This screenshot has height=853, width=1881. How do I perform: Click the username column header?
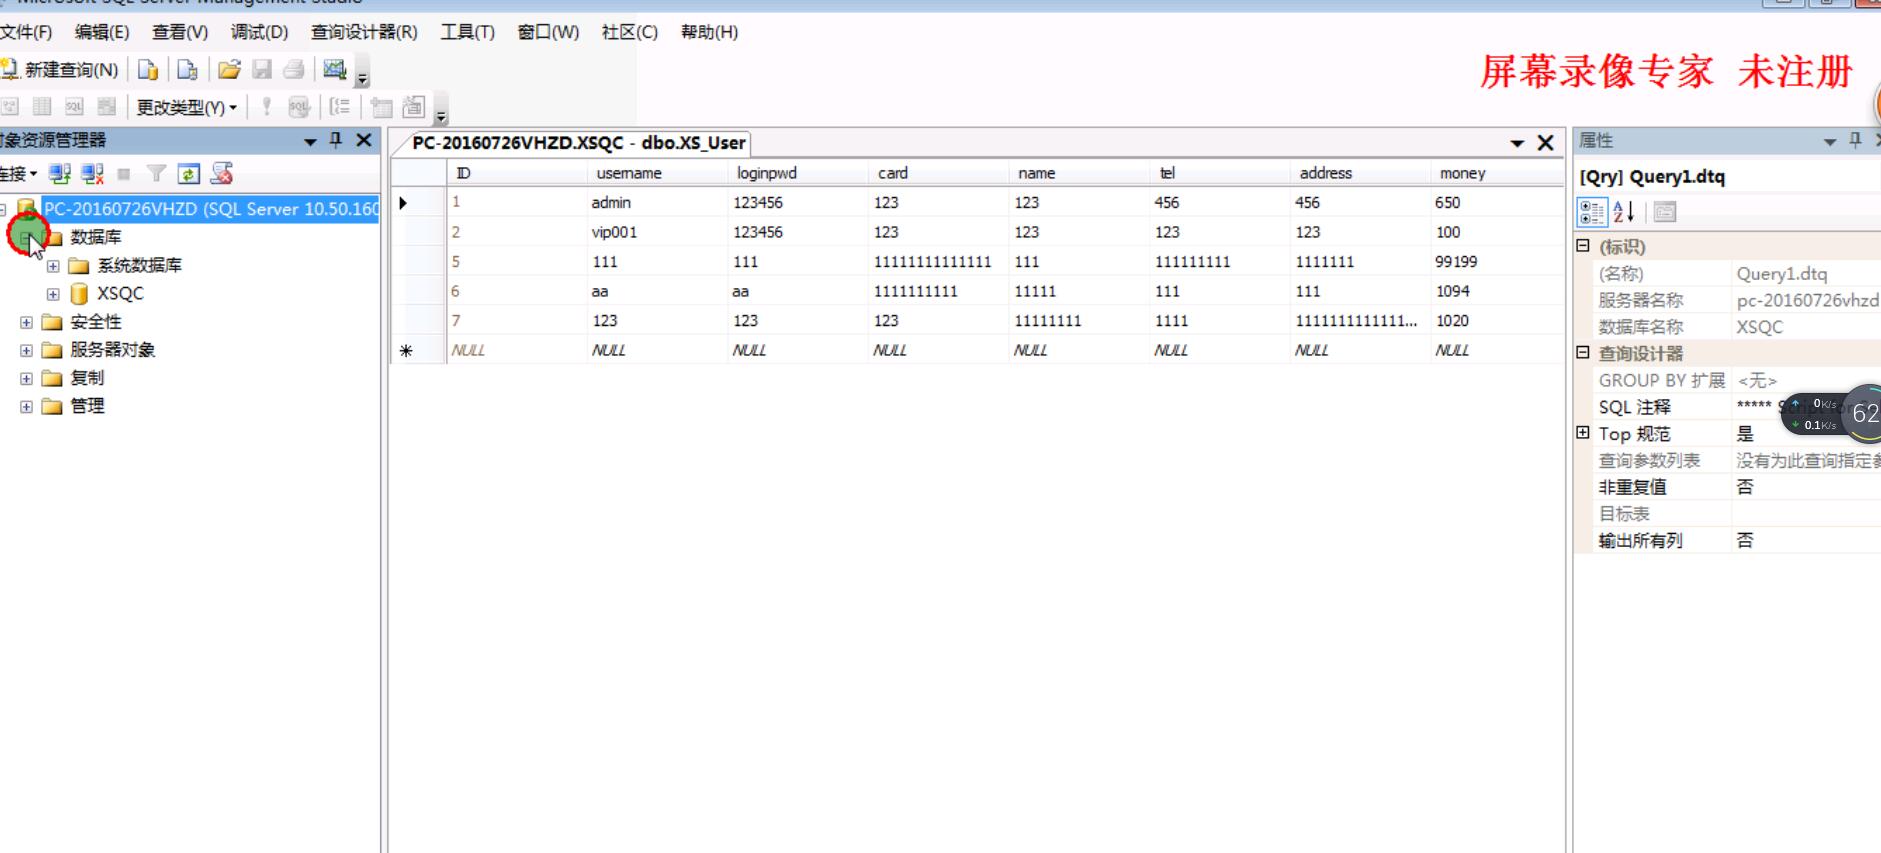tap(657, 173)
